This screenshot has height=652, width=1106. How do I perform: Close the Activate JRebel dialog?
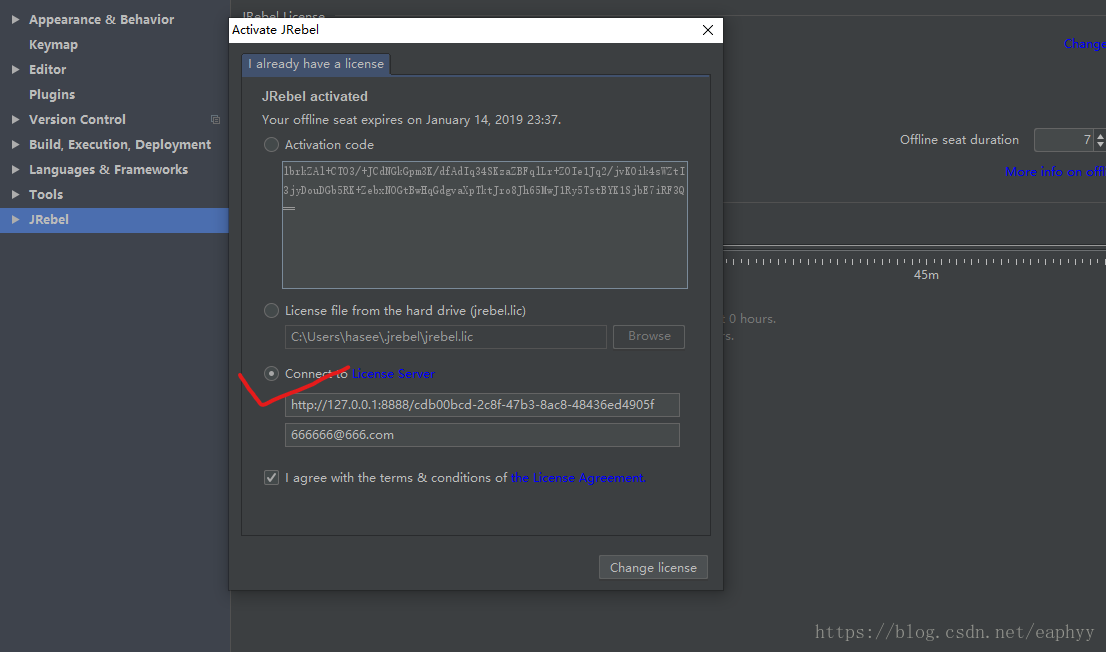click(707, 30)
